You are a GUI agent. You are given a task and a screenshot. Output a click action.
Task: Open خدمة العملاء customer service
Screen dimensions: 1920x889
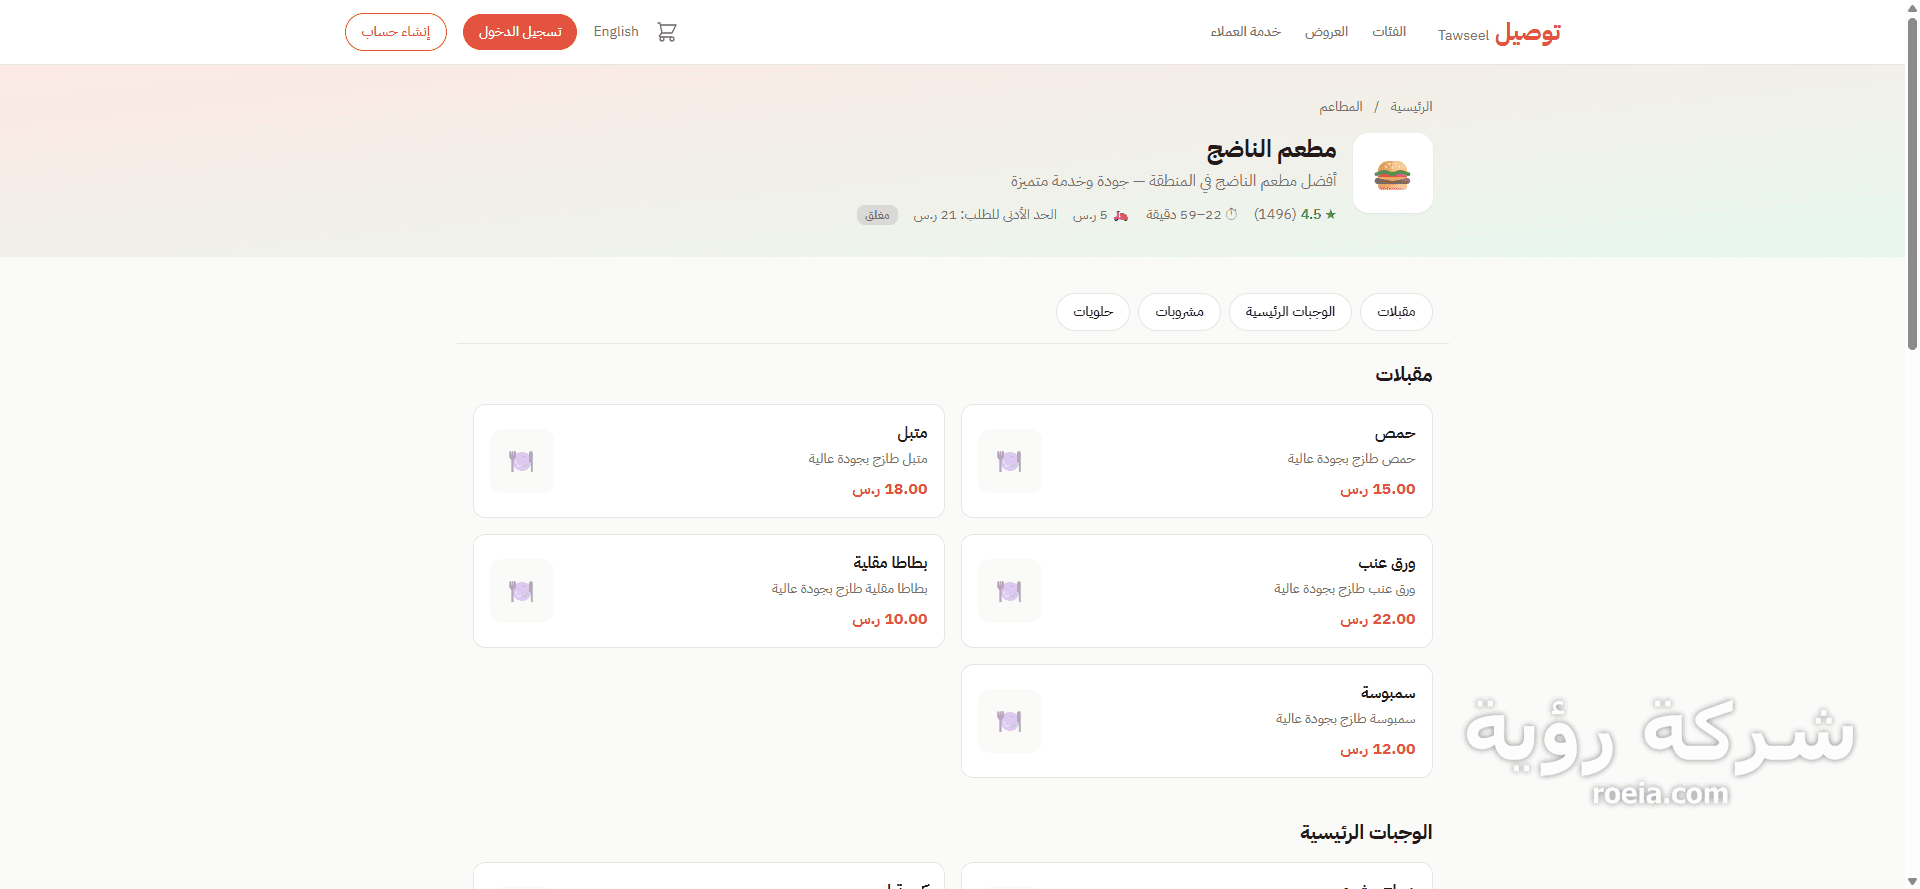click(x=1245, y=32)
